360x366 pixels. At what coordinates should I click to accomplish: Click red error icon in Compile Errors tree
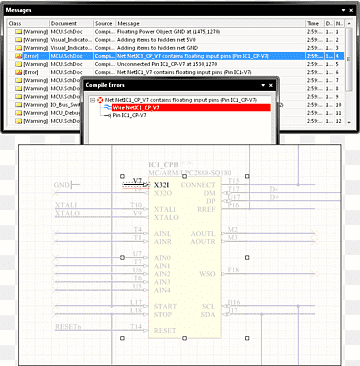point(100,100)
